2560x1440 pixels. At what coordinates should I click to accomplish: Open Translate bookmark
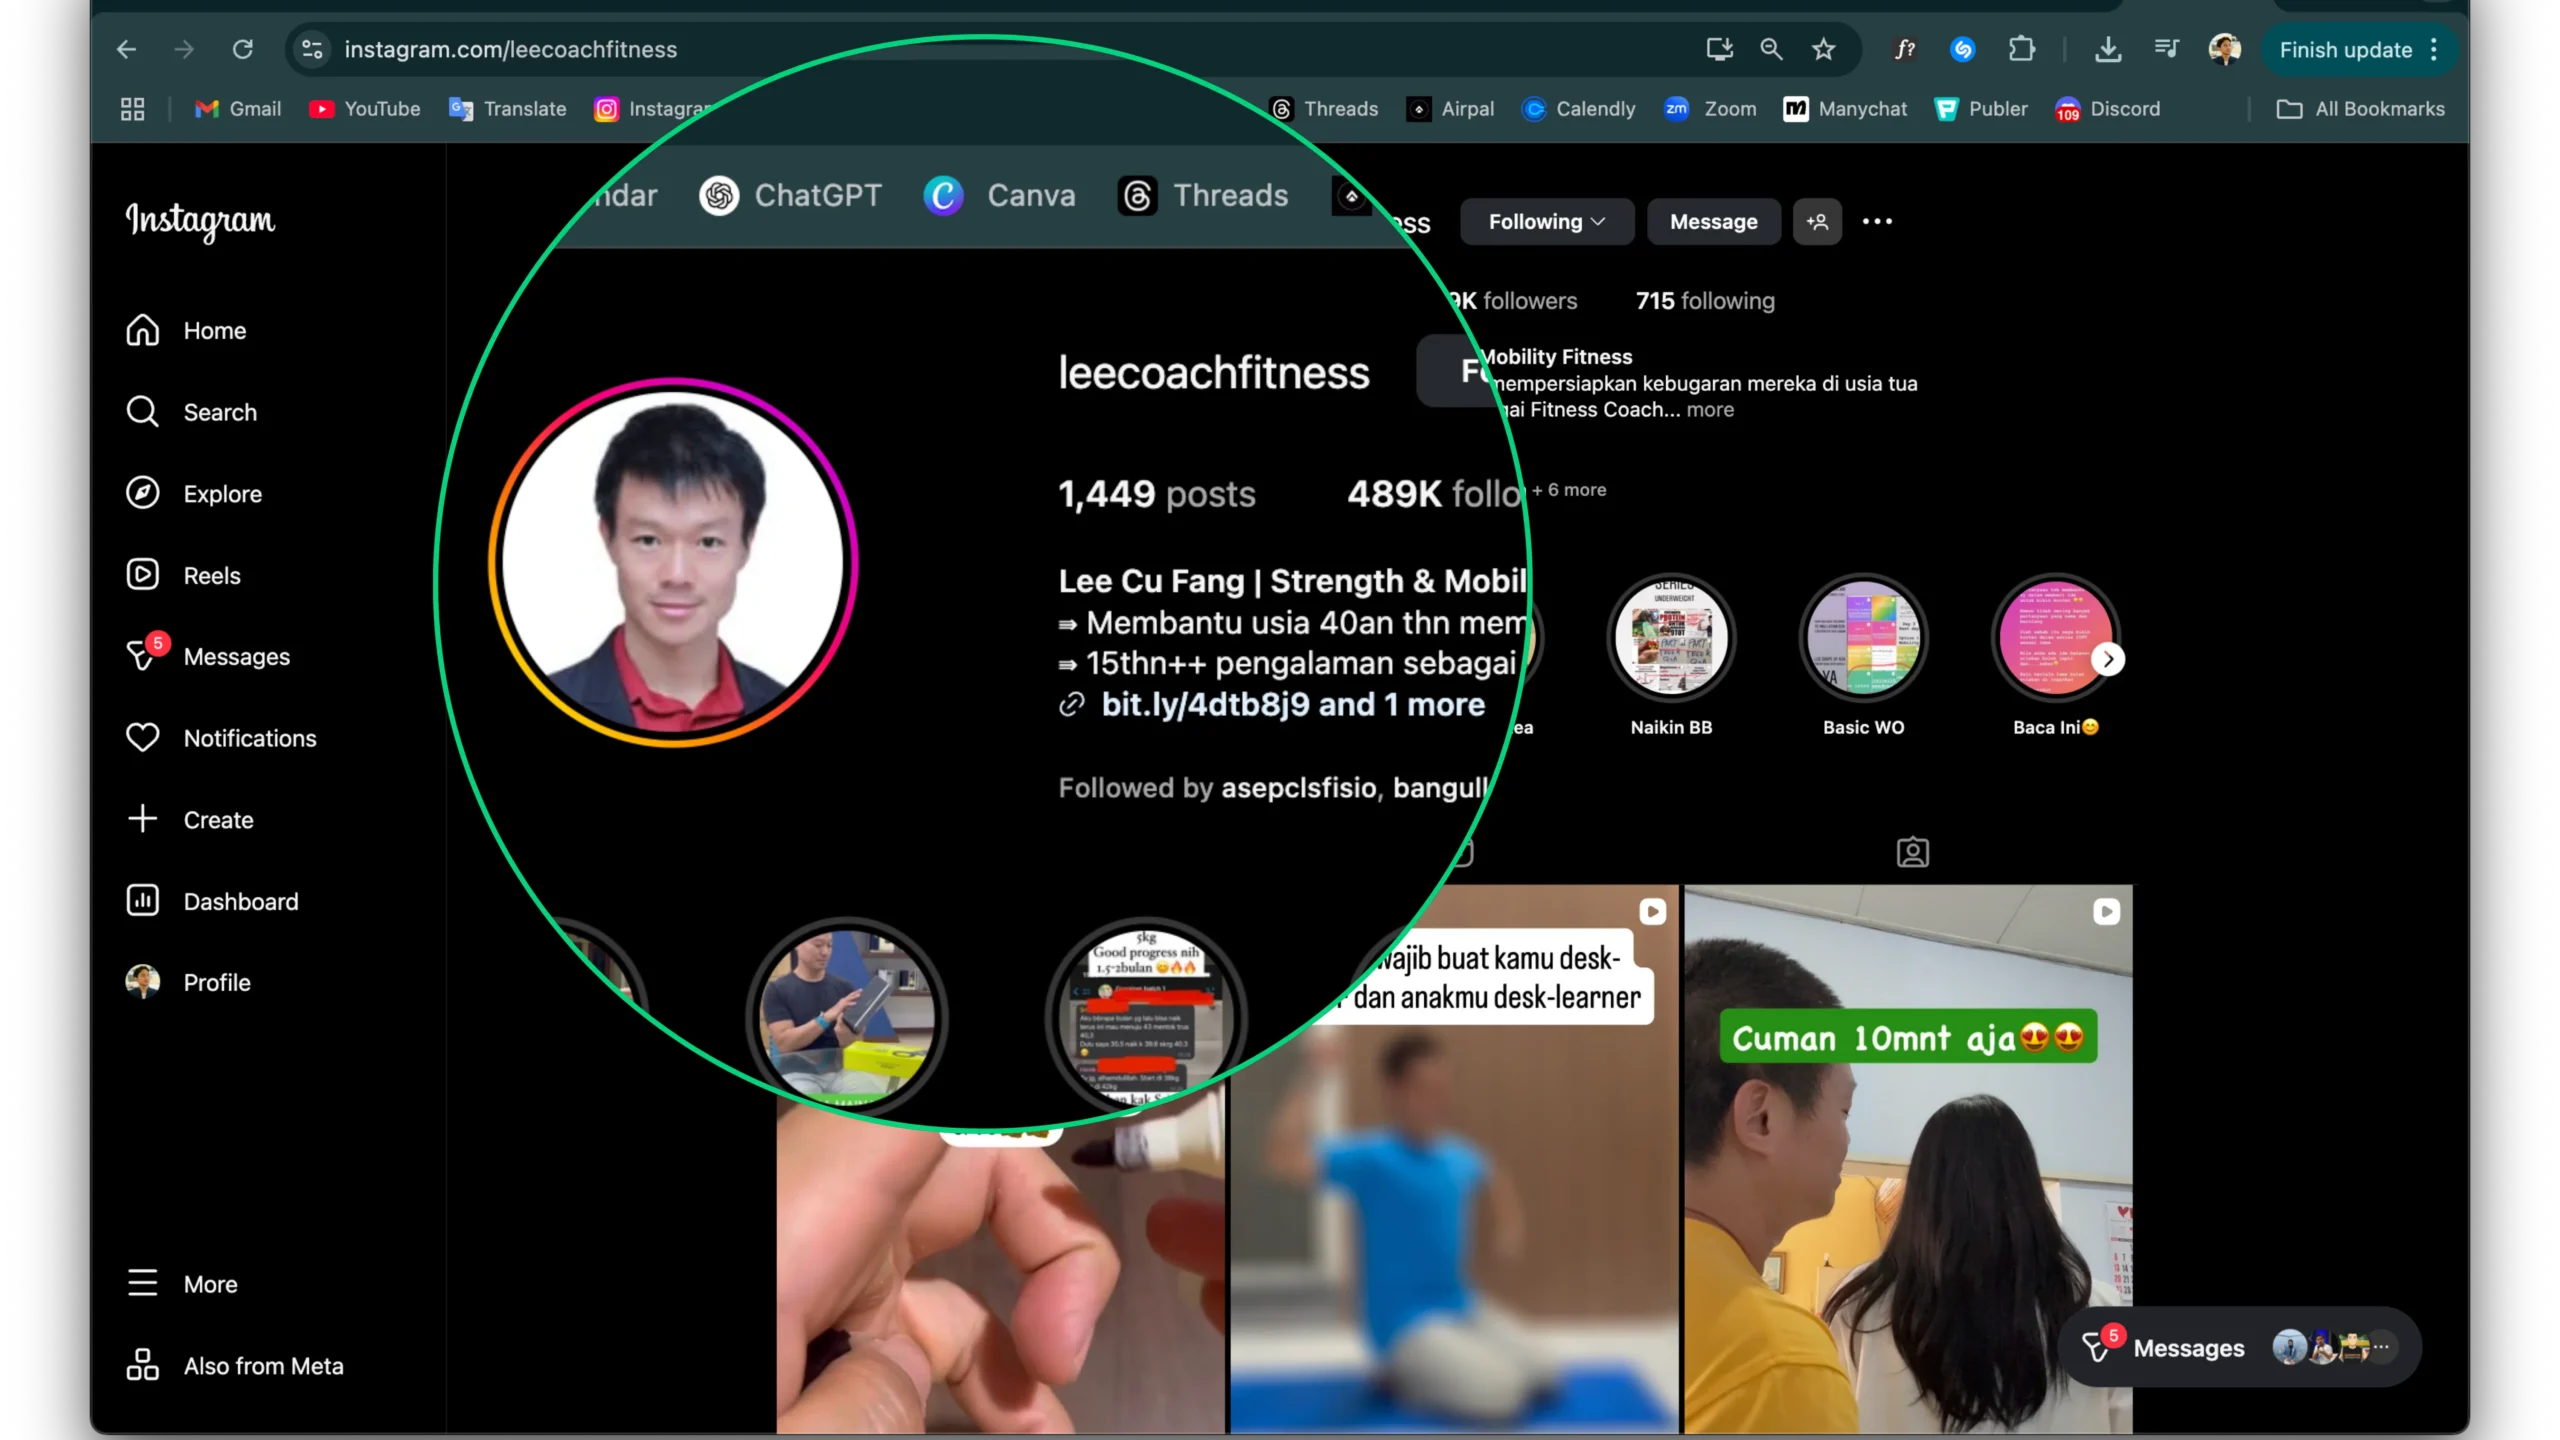tap(508, 109)
